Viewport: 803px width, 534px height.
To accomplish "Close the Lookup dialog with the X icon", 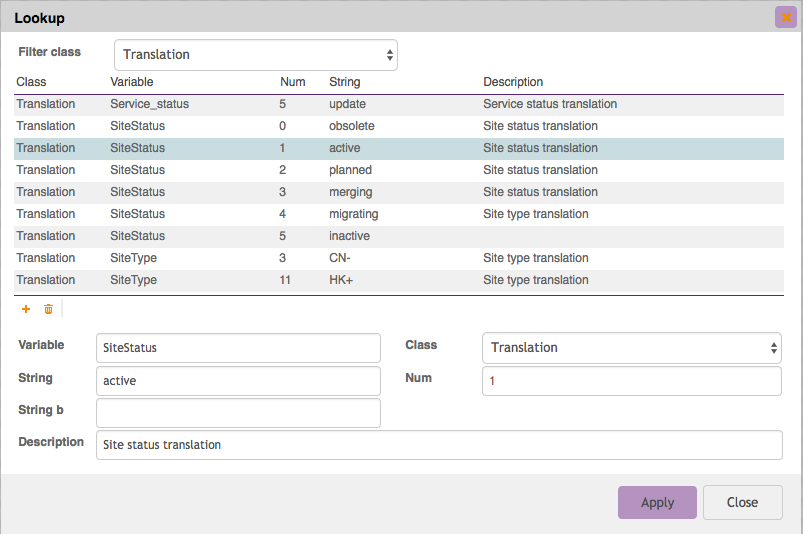I will [785, 17].
